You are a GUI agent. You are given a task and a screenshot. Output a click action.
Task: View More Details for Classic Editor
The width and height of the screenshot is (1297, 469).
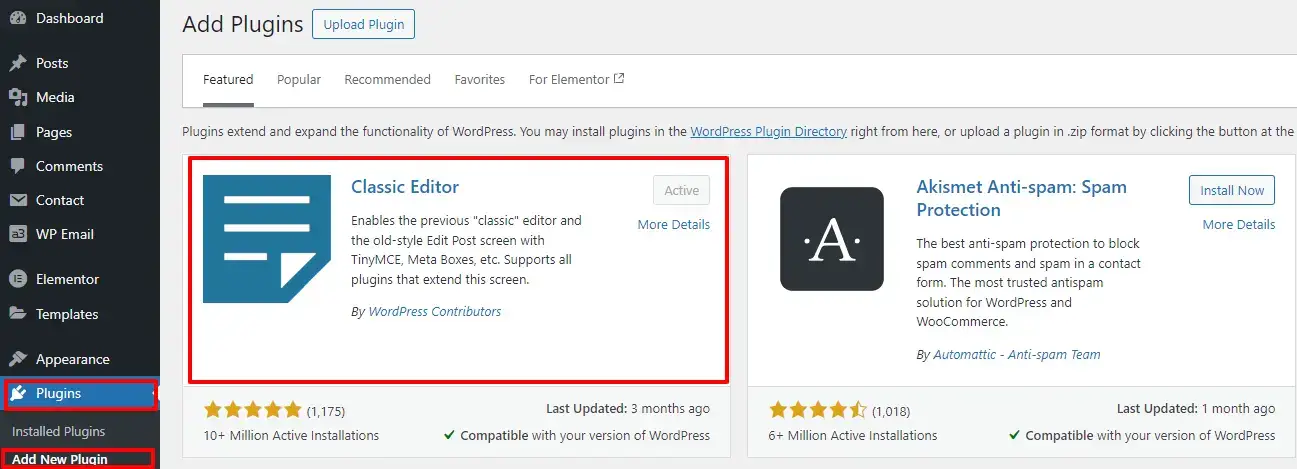[x=674, y=225]
